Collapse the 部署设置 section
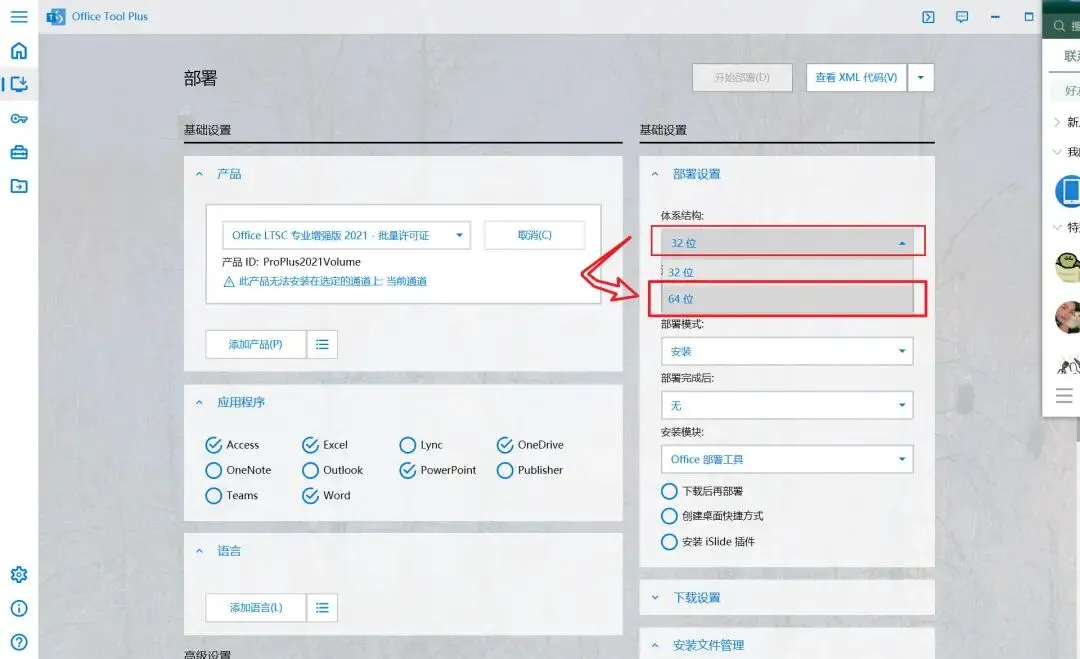The width and height of the screenshot is (1080, 659). pos(655,174)
